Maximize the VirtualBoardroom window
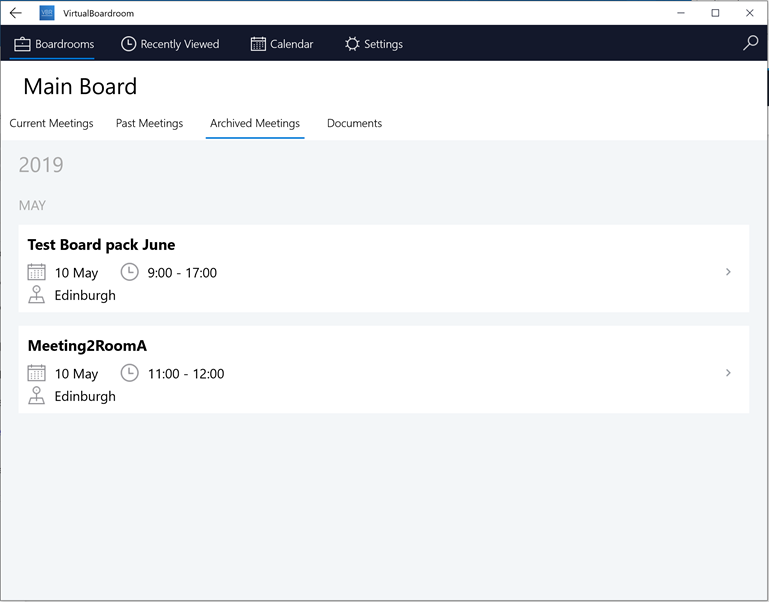769x602 pixels. tap(715, 13)
